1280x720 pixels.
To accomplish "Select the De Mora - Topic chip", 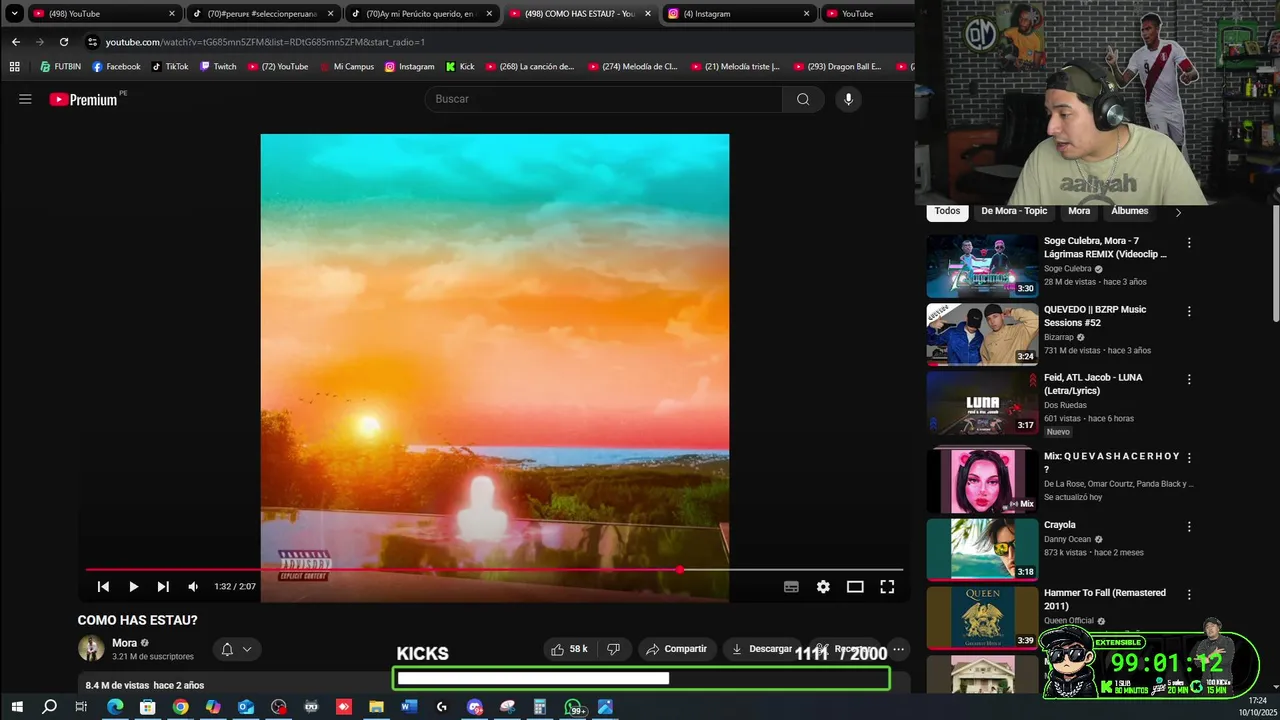I will click(1014, 211).
